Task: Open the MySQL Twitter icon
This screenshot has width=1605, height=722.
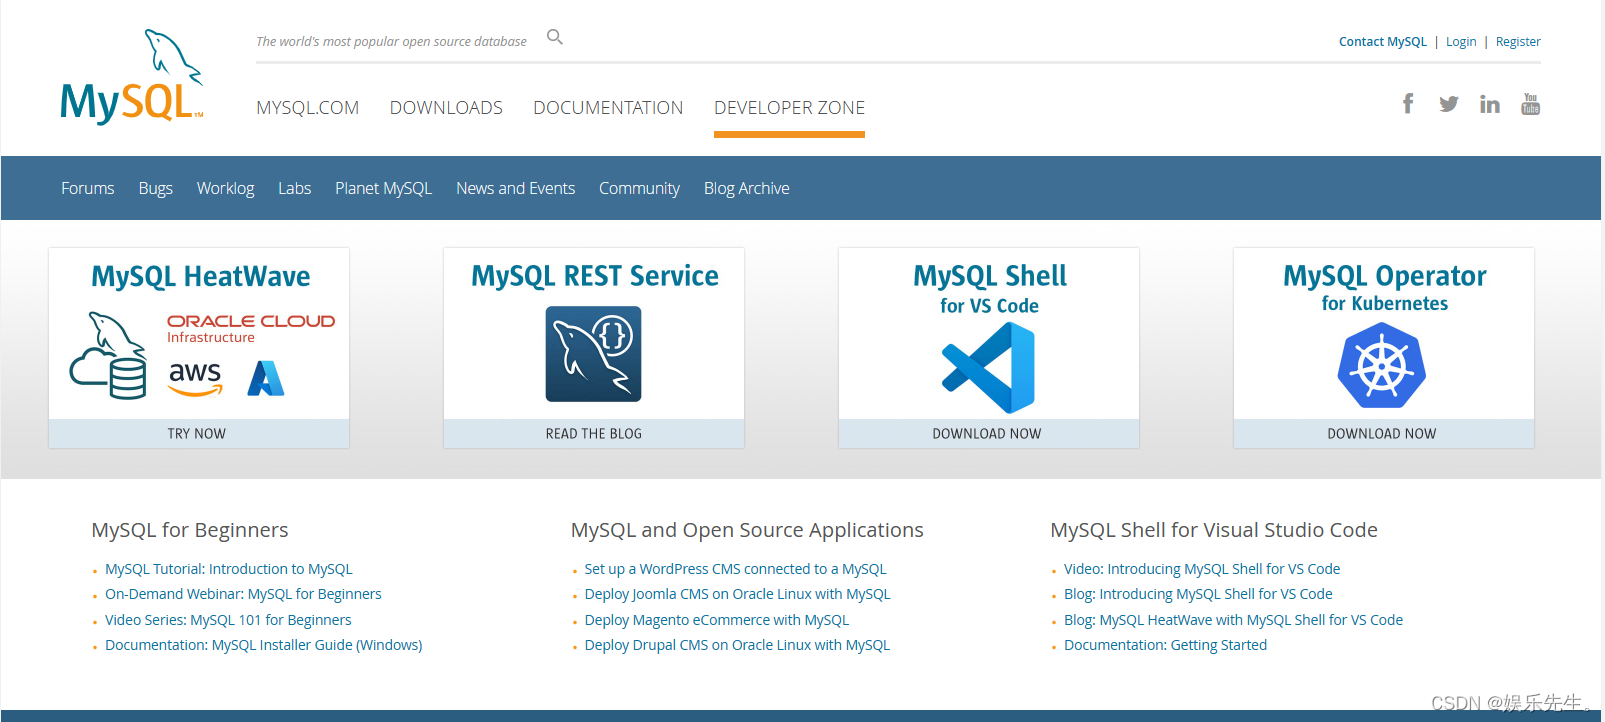Action: 1448,104
